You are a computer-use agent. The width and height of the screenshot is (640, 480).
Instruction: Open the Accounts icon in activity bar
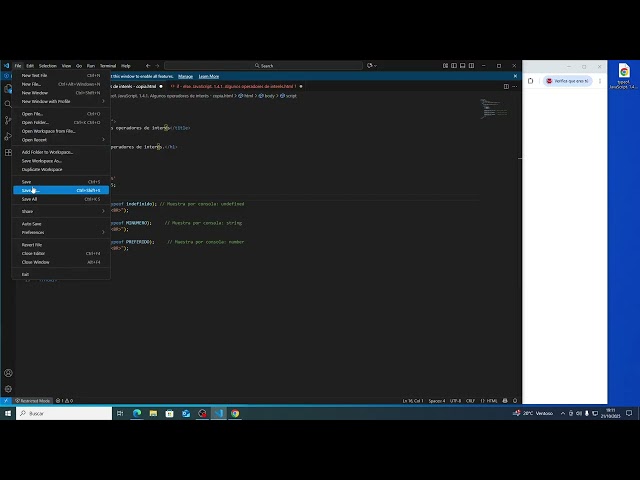pyautogui.click(x=8, y=373)
